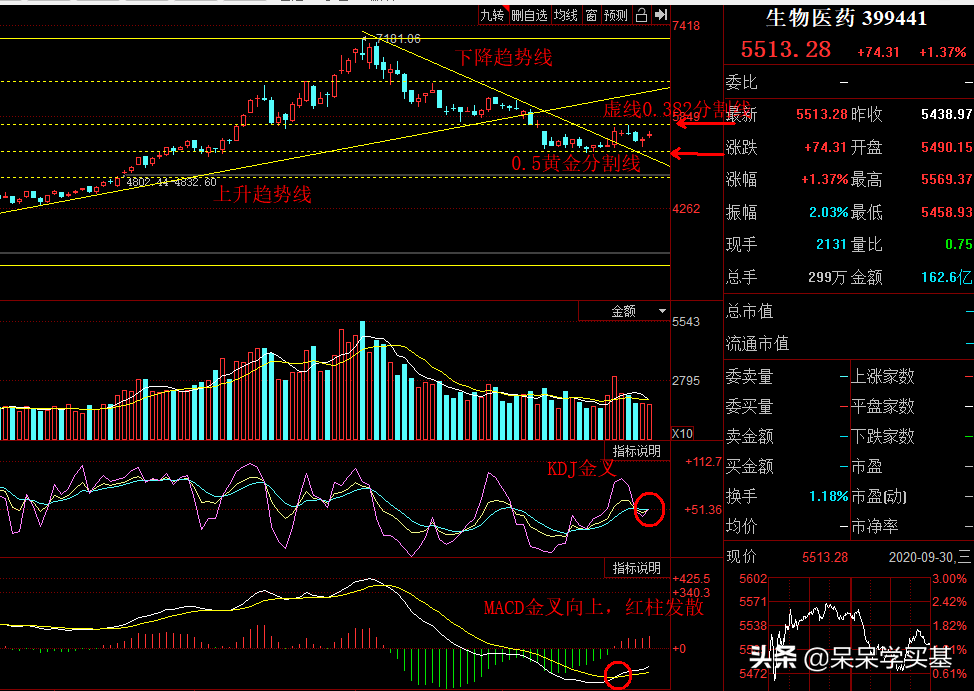Viewport: 974px width, 691px height.
Task: Click the 市盈(动) label
Action: 879,497
